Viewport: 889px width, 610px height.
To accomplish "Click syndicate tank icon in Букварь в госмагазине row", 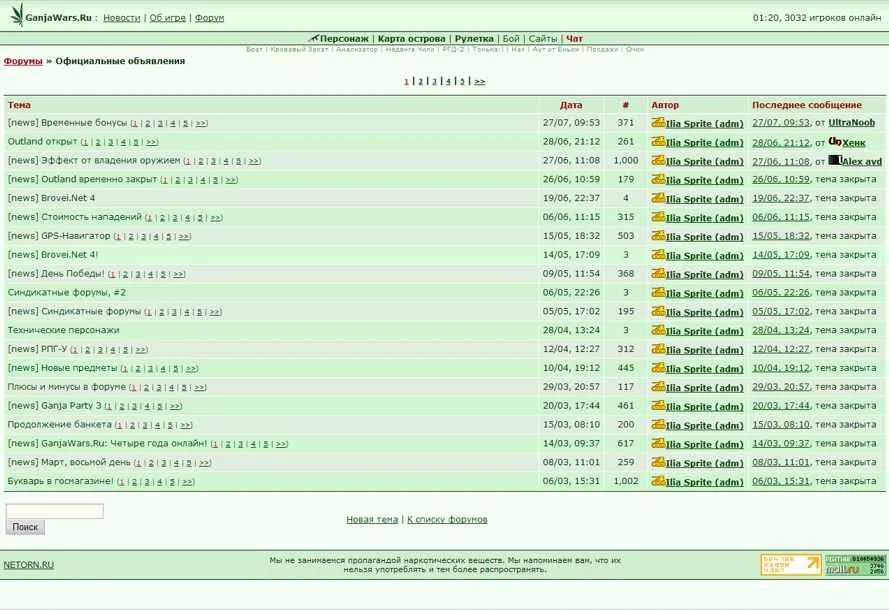I will [x=657, y=481].
